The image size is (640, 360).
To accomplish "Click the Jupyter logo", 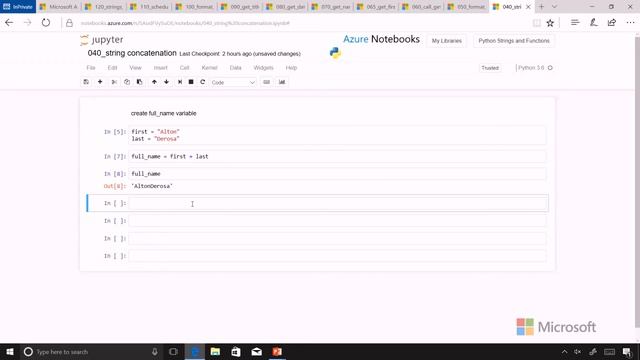I will click(102, 40).
